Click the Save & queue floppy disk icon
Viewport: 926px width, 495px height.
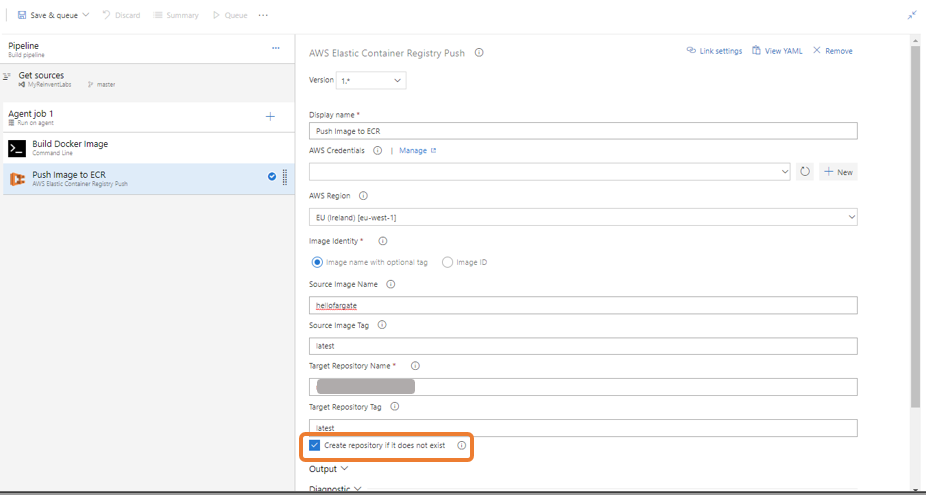point(22,15)
